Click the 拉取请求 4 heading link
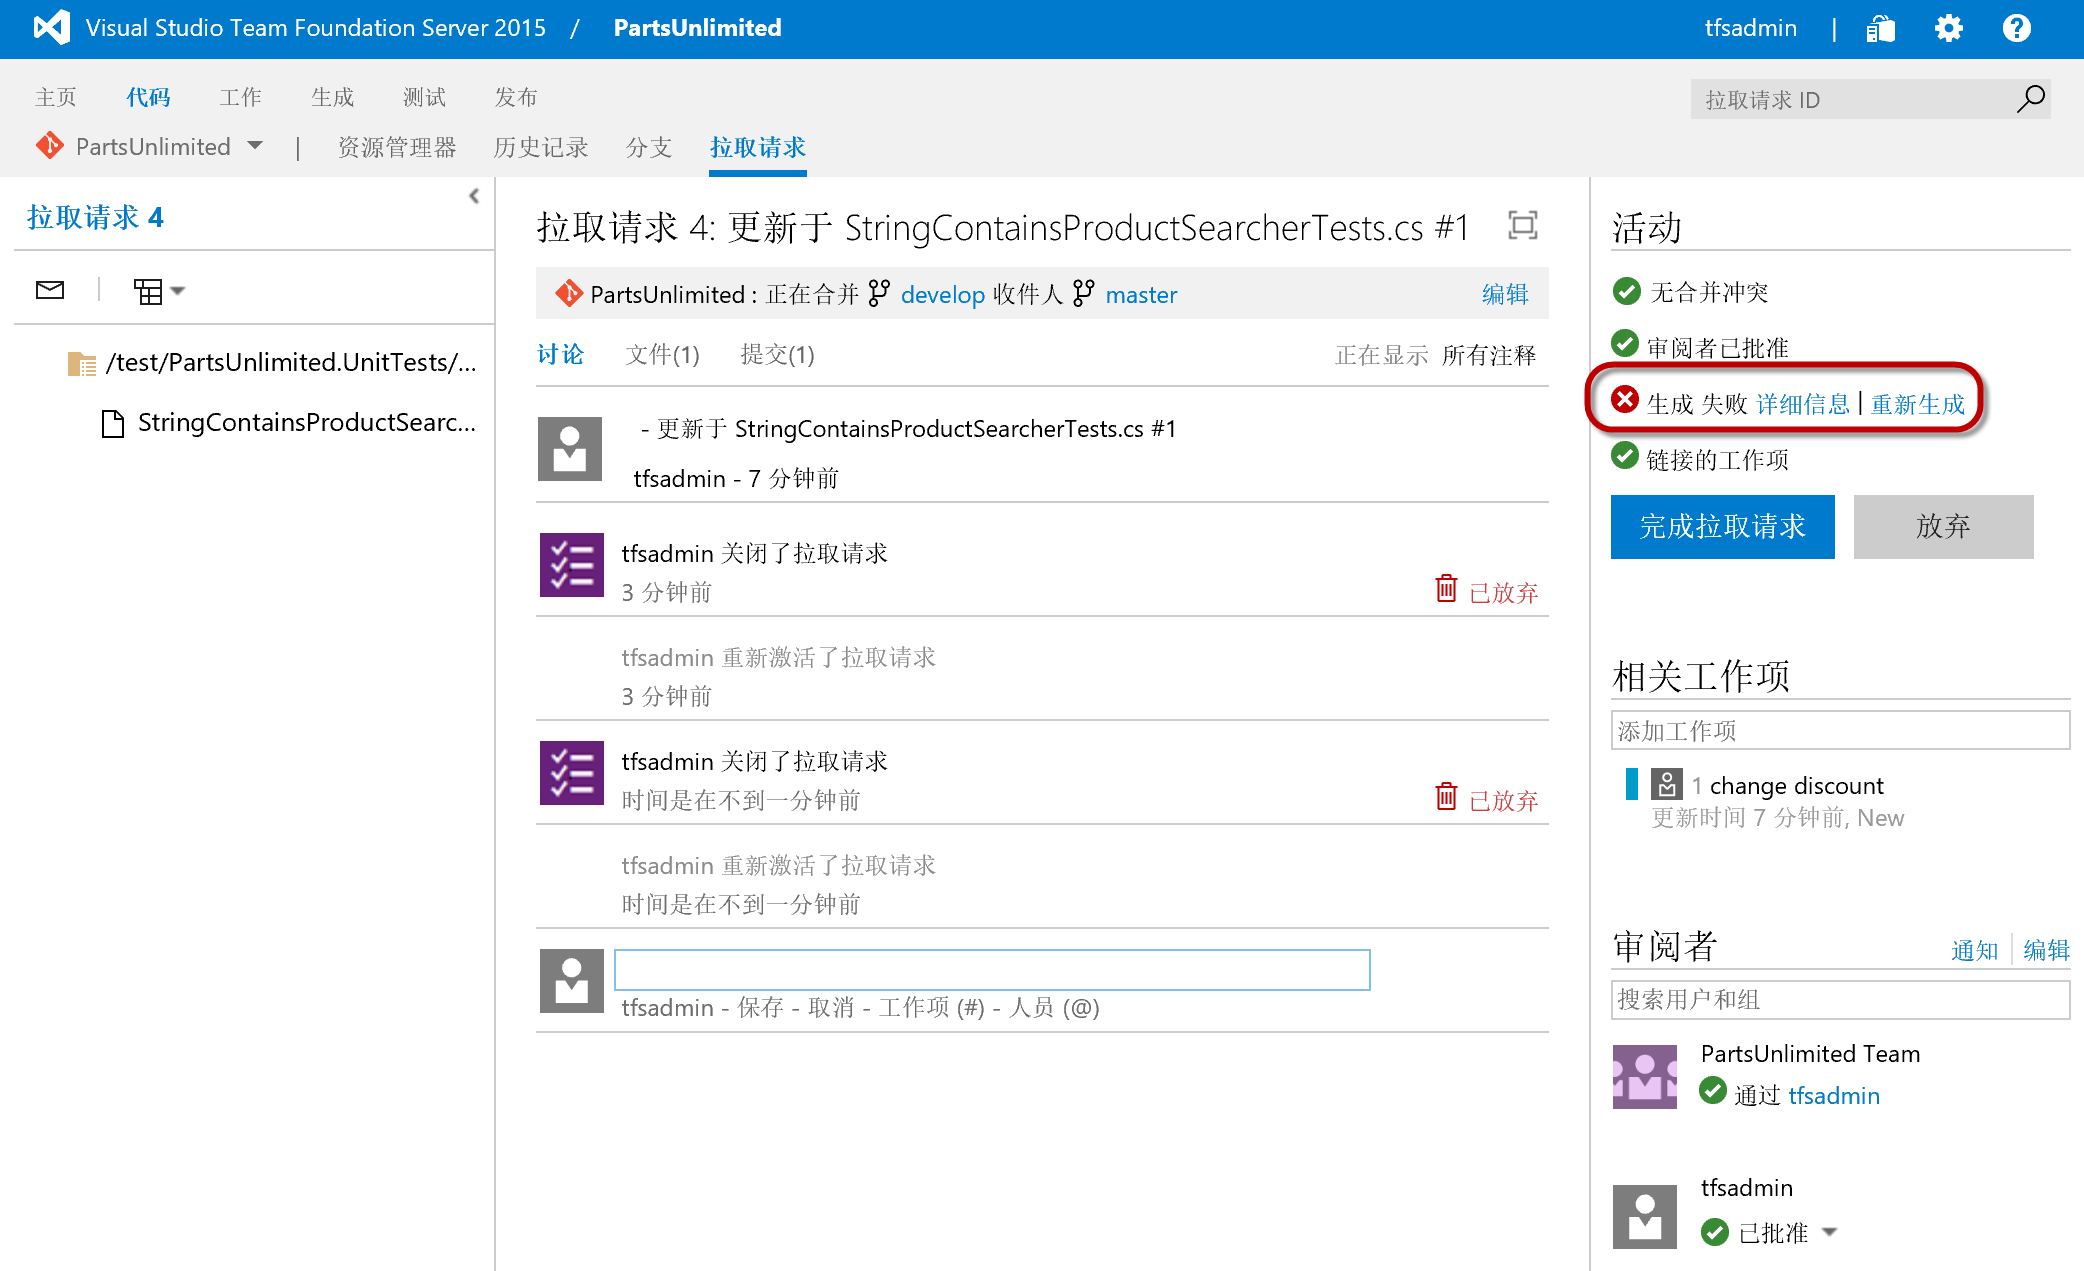Screen dimensions: 2084x1271 click(95, 217)
